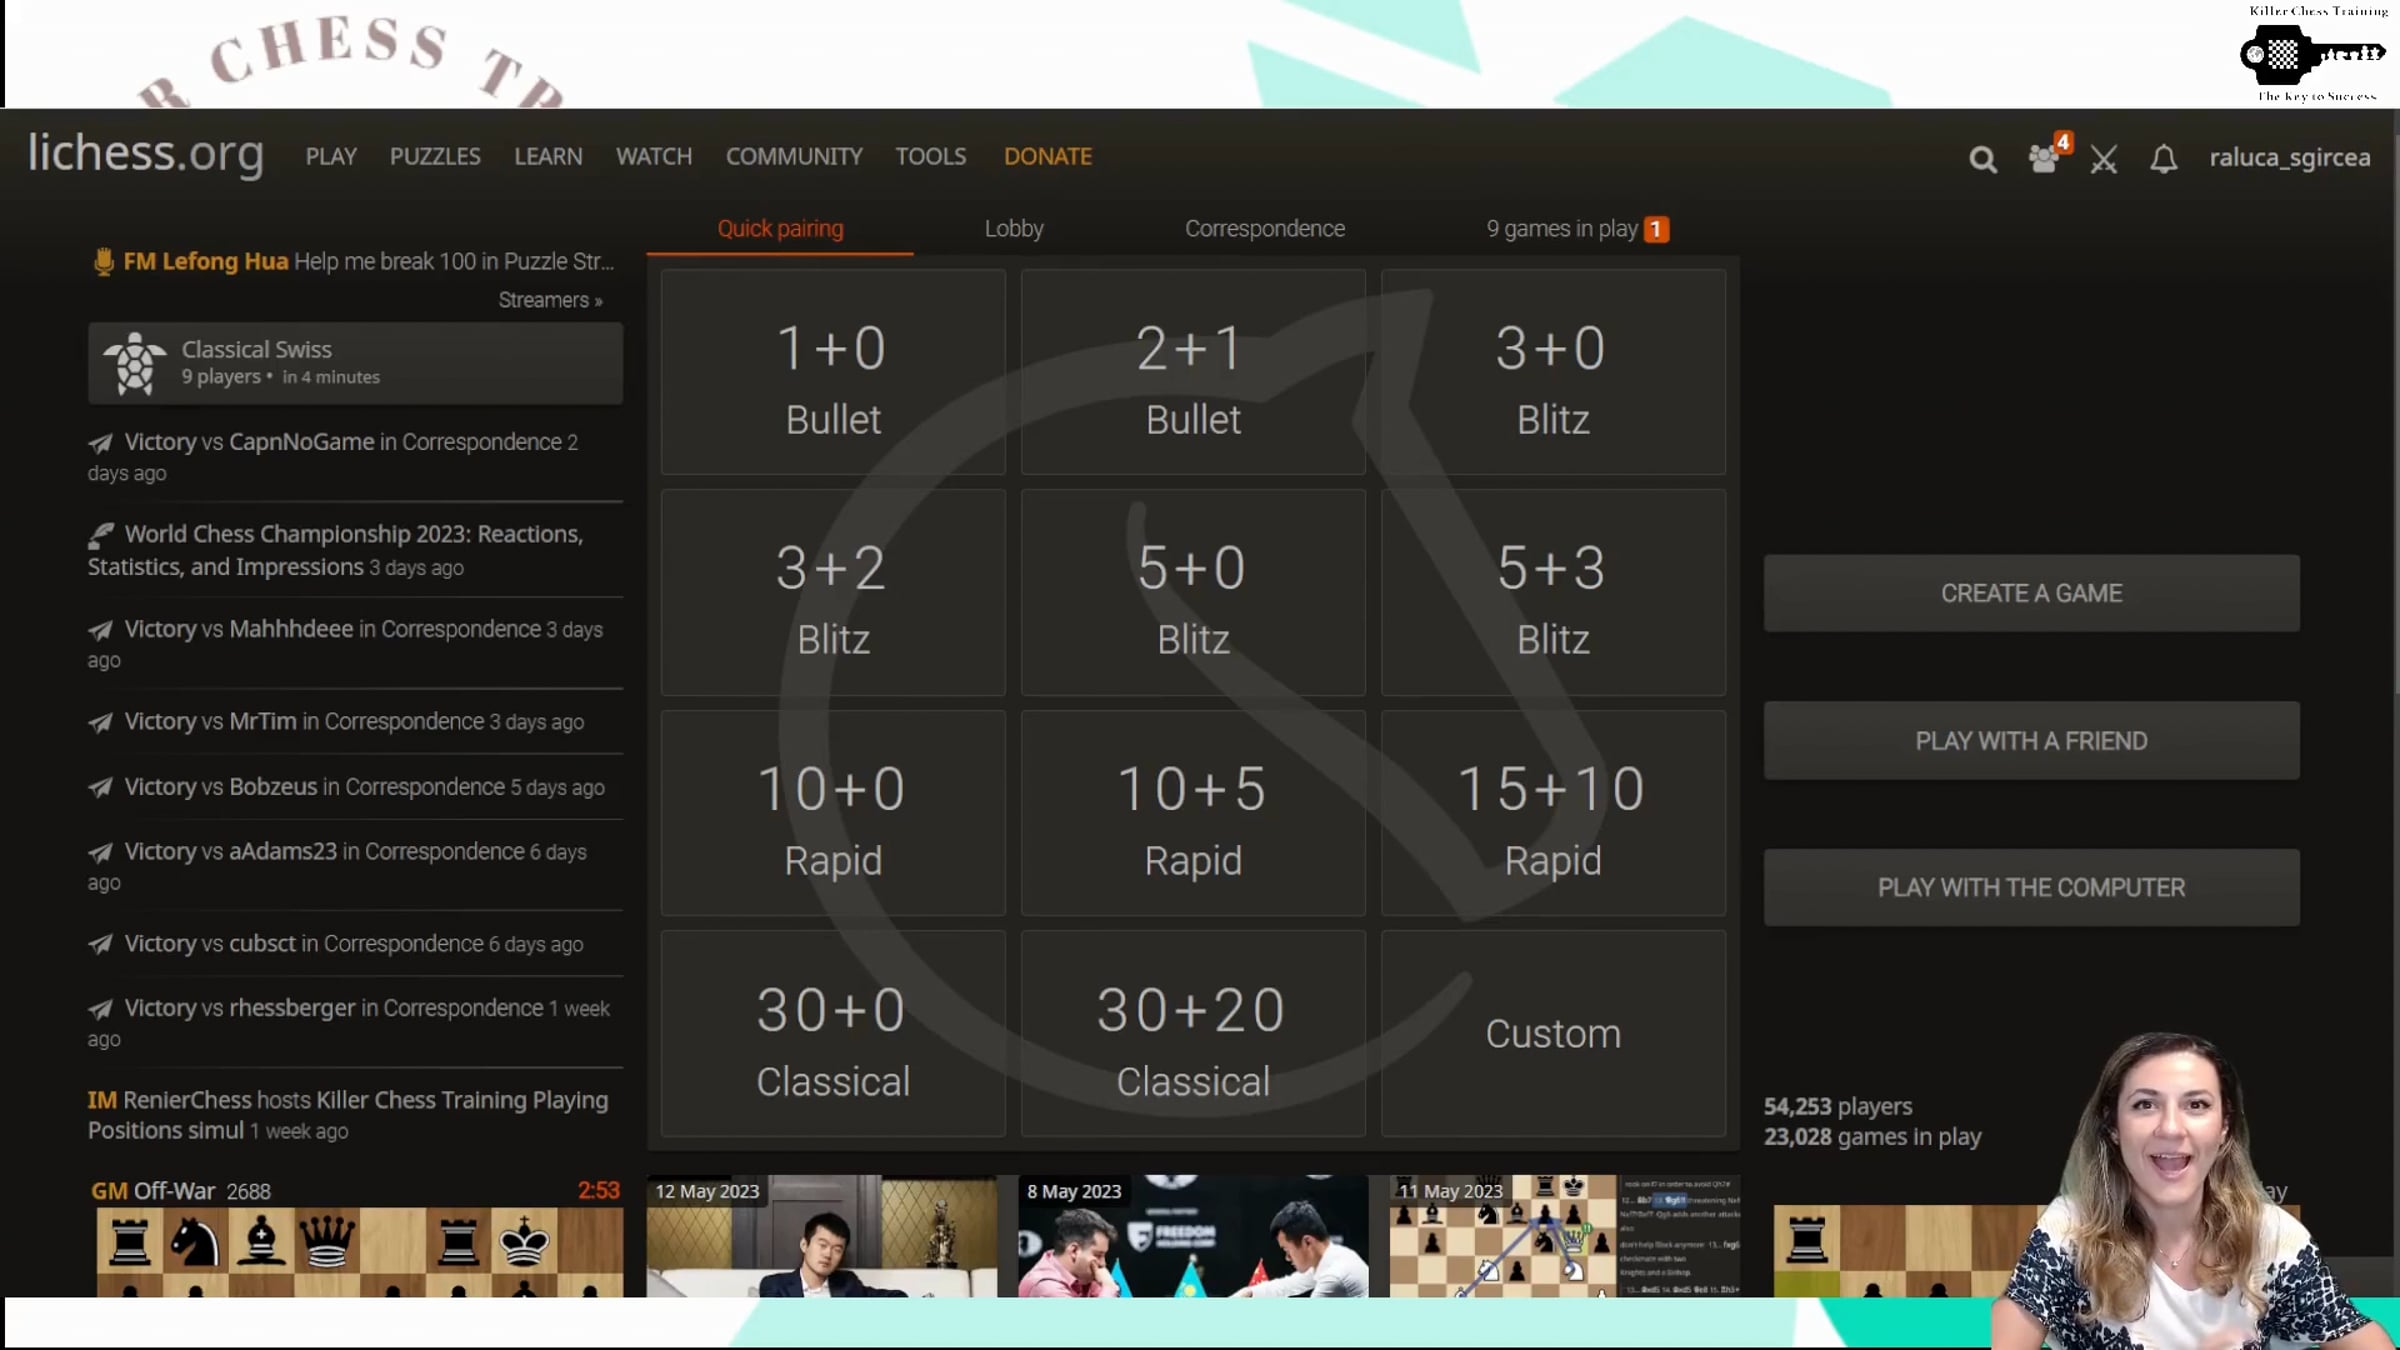The width and height of the screenshot is (2400, 1350).
Task: Go to lichess.org home logo
Action: [x=146, y=154]
